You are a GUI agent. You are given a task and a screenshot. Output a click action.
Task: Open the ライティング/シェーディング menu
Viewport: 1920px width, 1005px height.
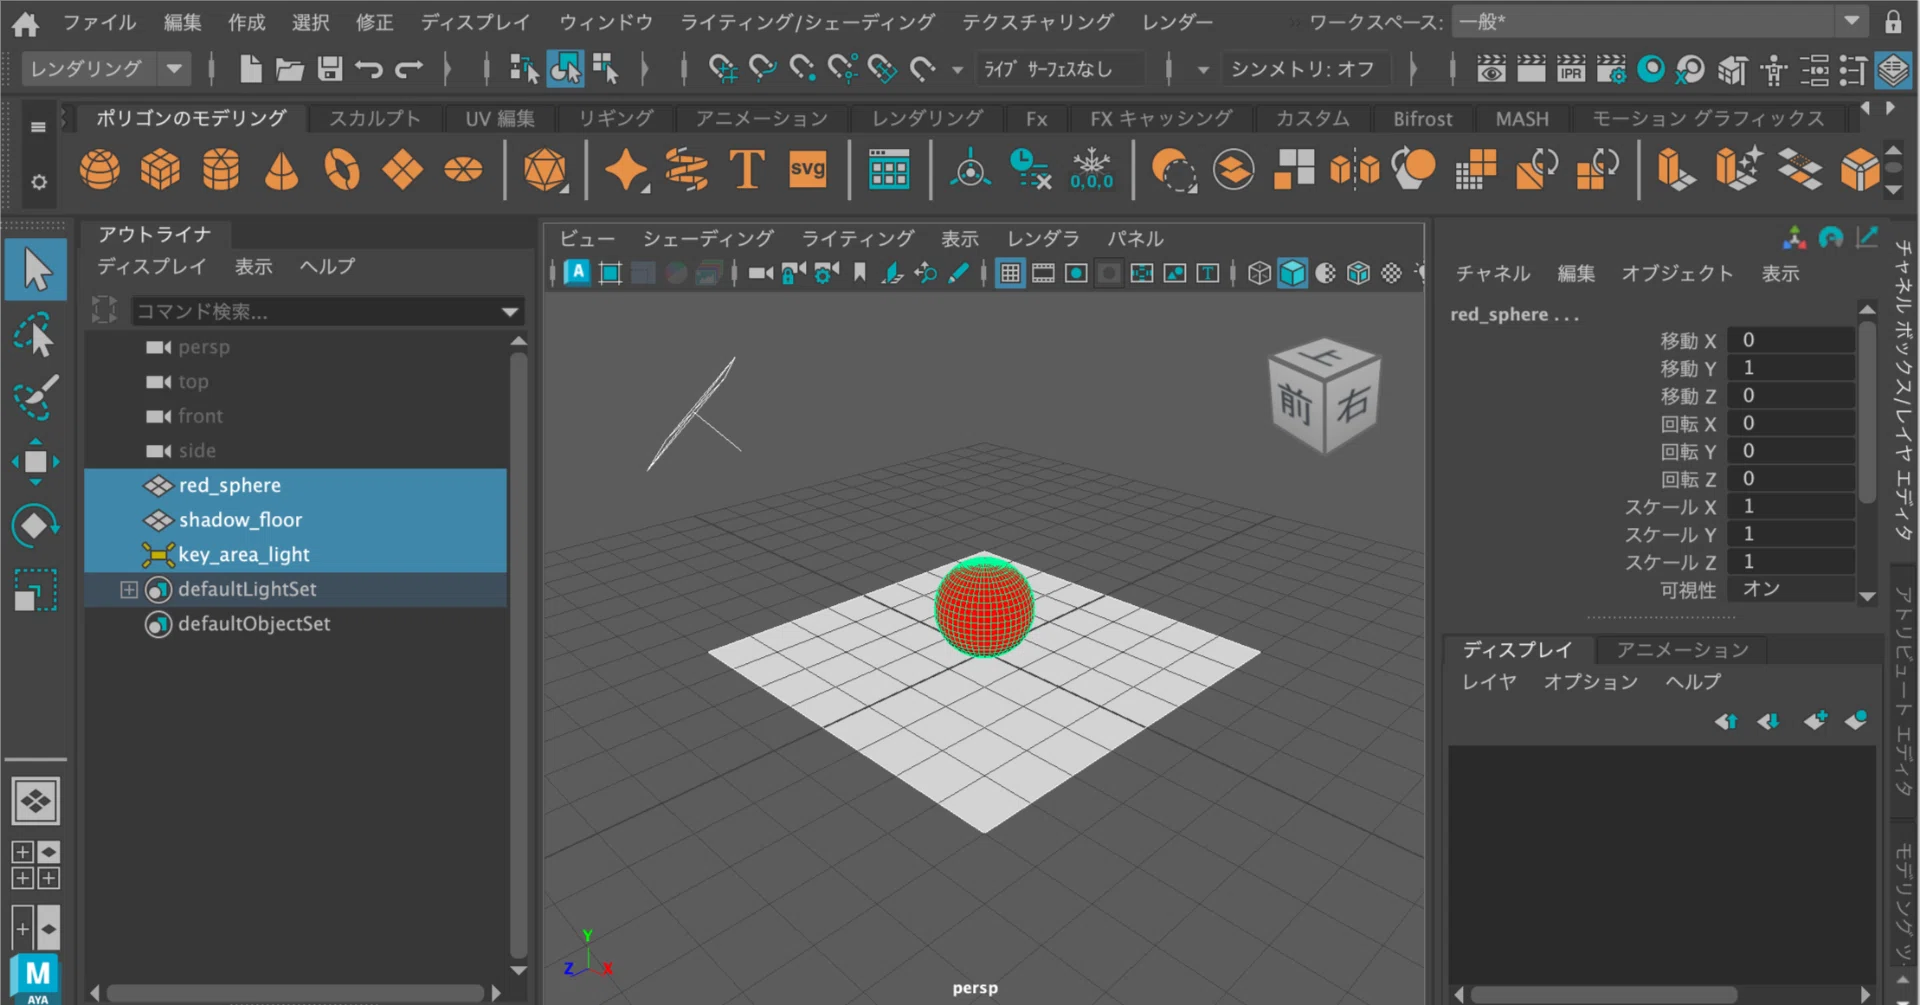tap(808, 22)
